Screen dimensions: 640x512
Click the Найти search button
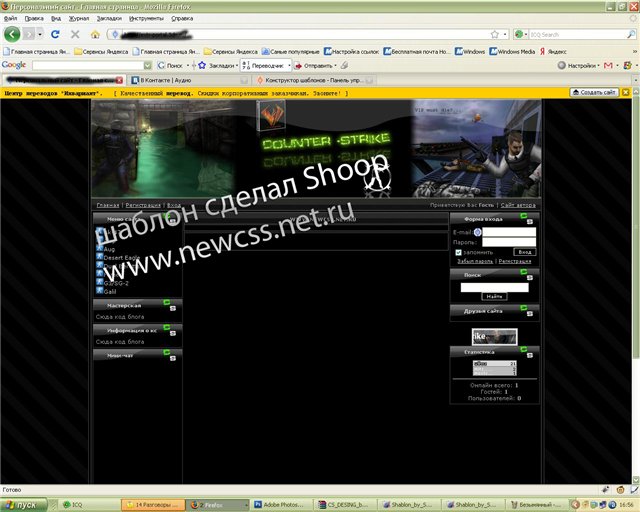tap(494, 296)
